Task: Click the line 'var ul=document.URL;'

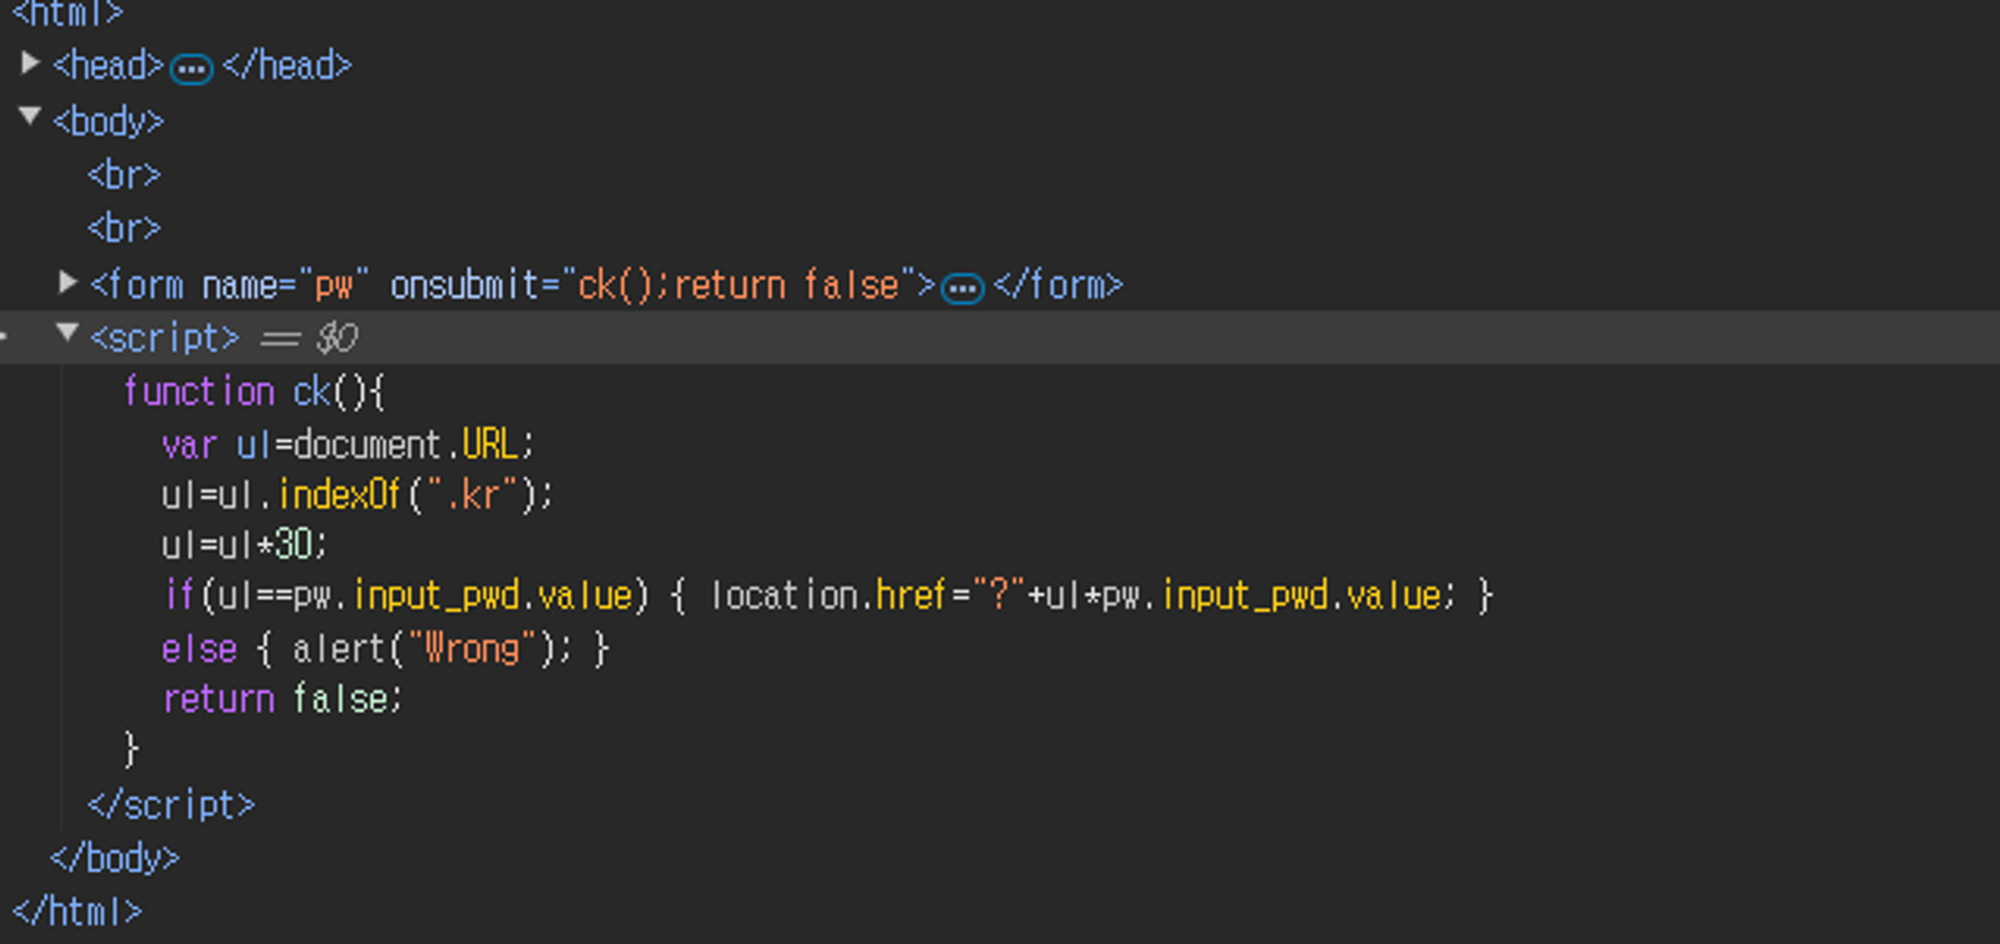Action: point(349,444)
